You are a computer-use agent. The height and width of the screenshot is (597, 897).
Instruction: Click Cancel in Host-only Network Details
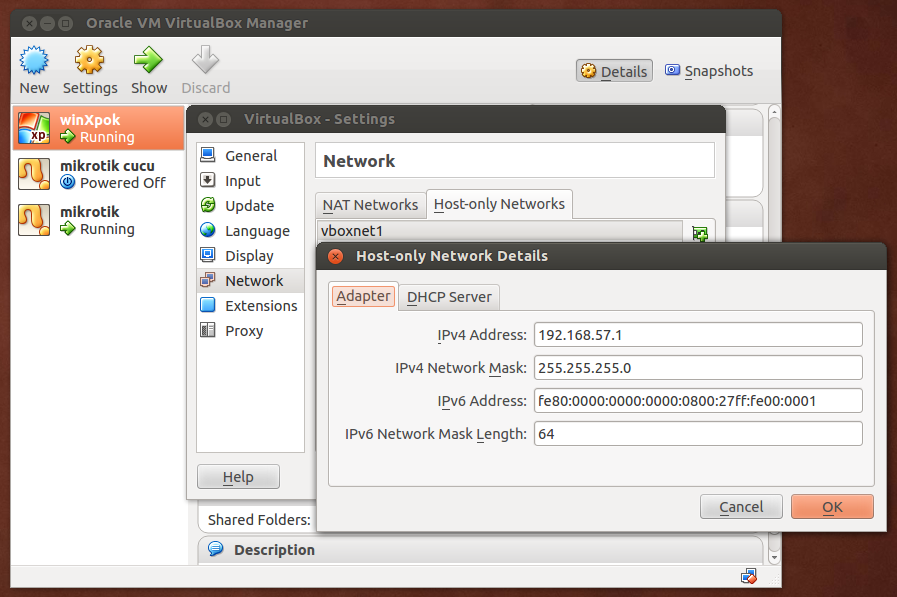click(741, 507)
